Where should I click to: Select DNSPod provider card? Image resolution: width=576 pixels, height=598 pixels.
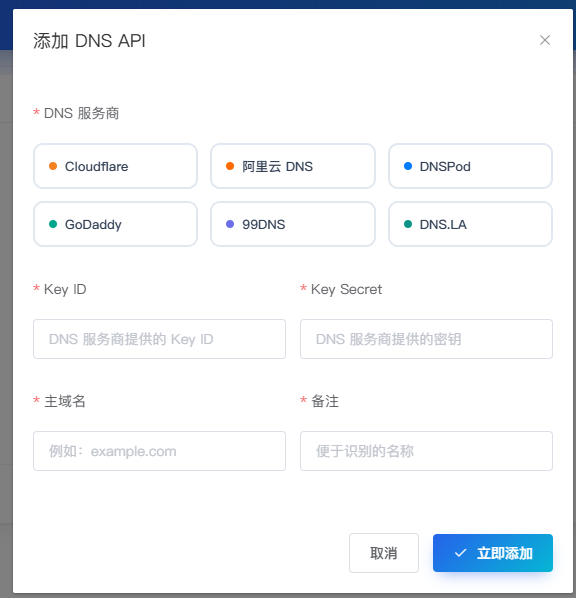coord(470,166)
